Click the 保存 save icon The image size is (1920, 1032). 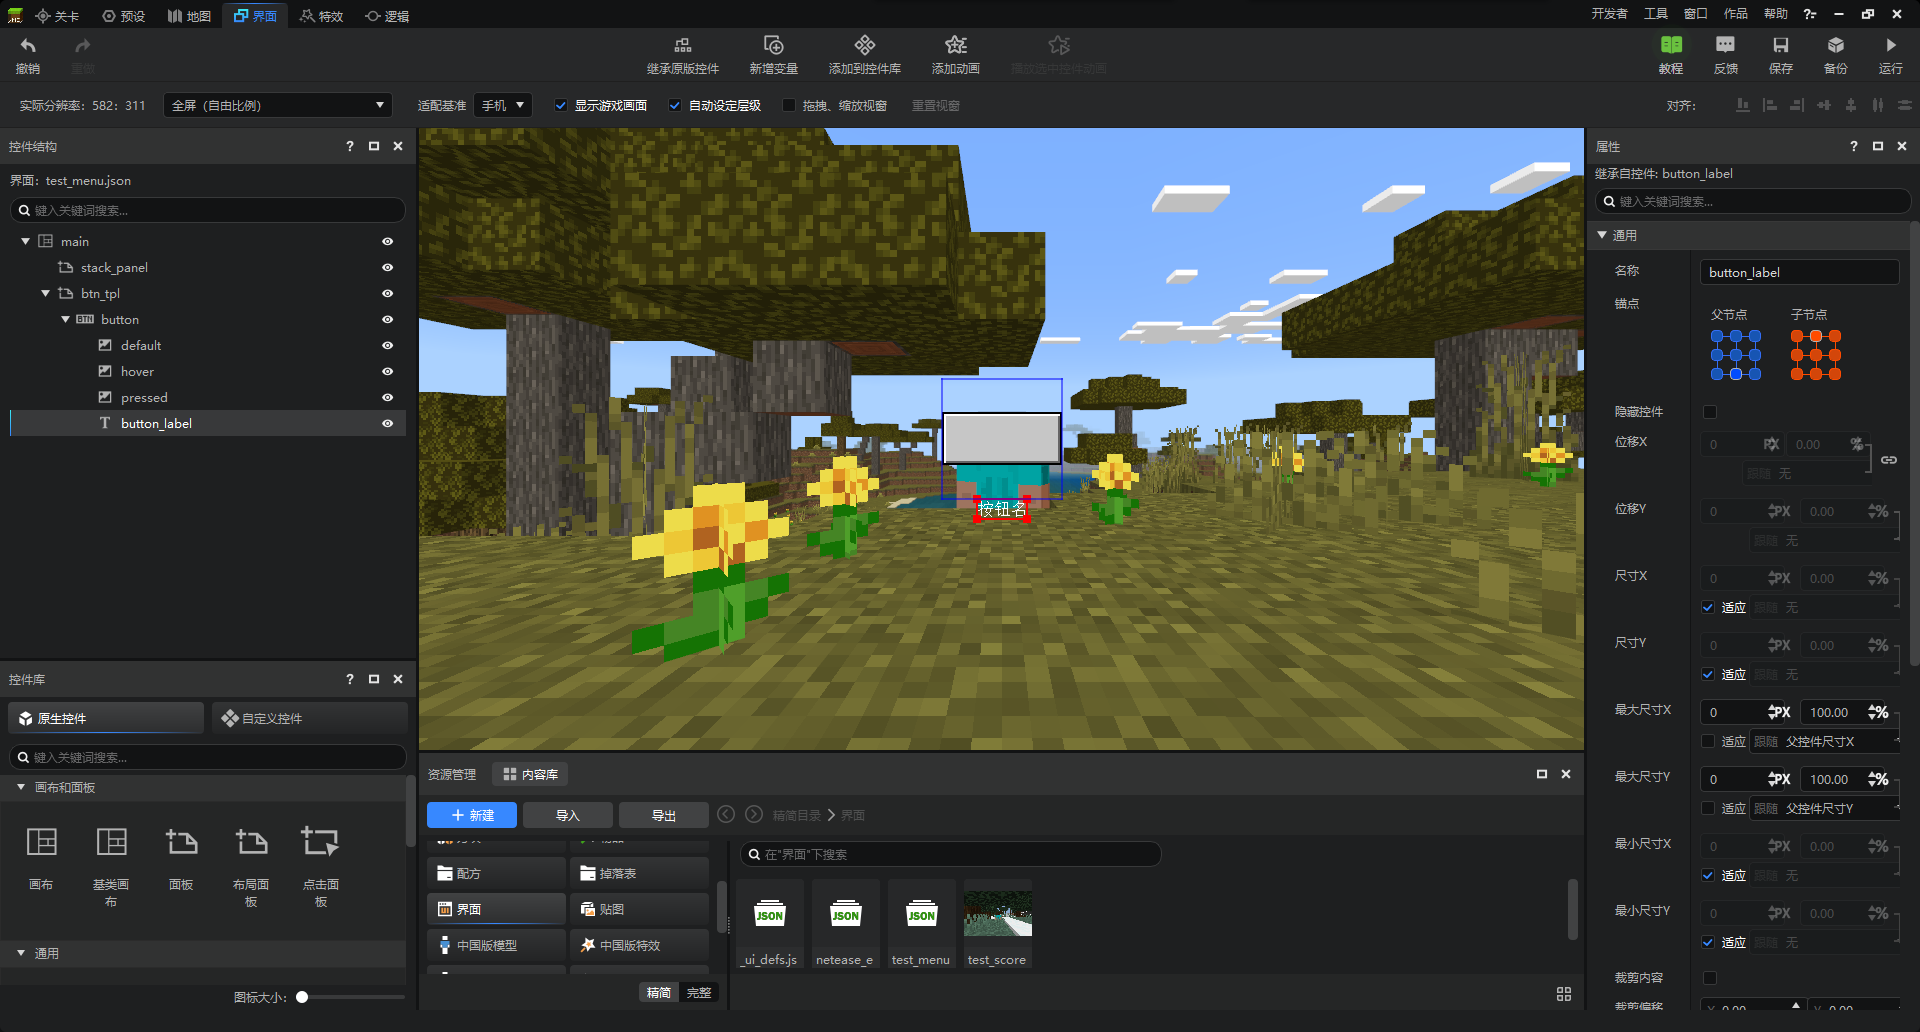[x=1781, y=45]
